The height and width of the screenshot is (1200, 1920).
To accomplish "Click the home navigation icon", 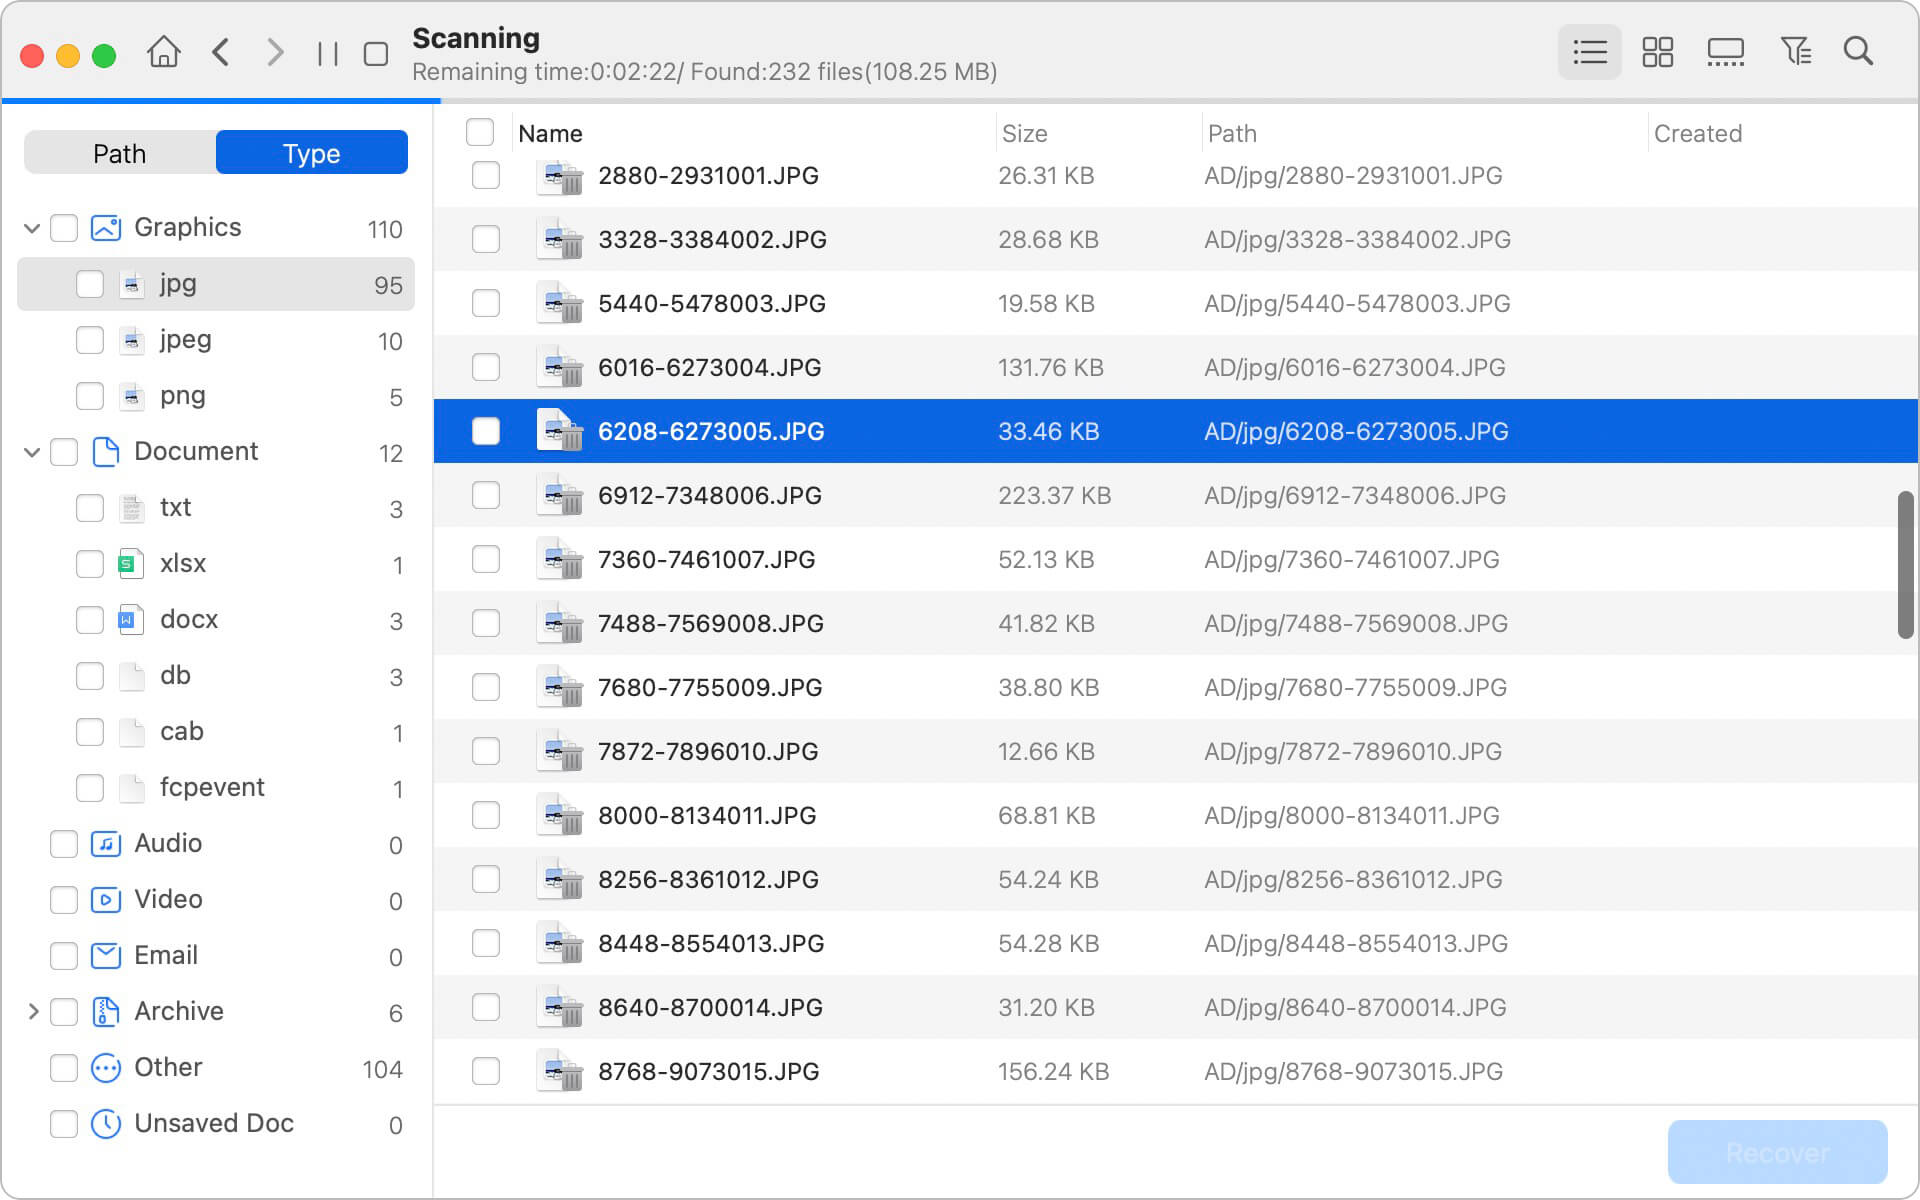I will [x=164, y=55].
